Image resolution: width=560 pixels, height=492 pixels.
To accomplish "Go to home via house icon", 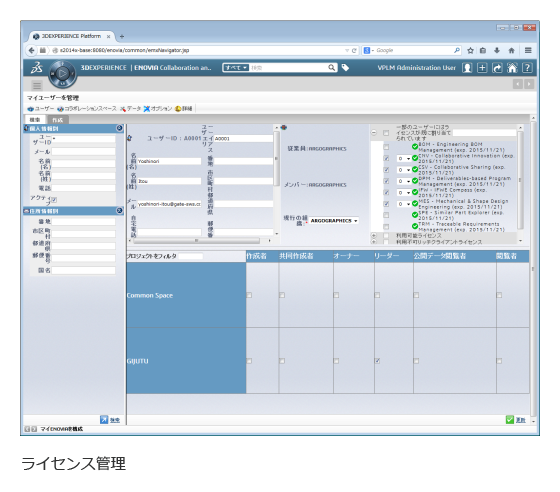I will coord(512,67).
